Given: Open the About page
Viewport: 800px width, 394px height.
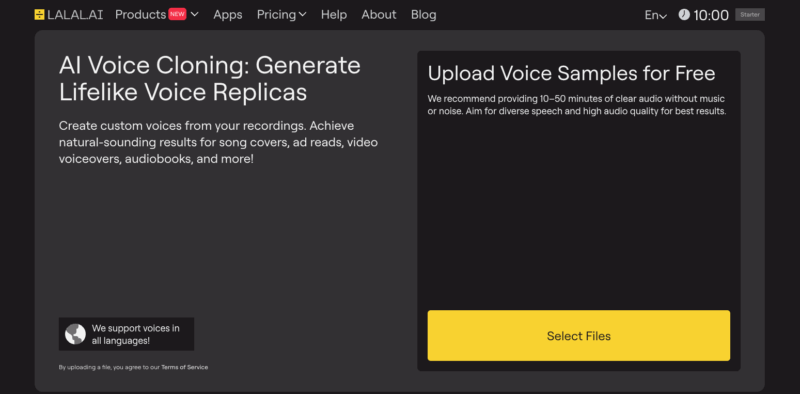Looking at the screenshot, I should 379,15.
